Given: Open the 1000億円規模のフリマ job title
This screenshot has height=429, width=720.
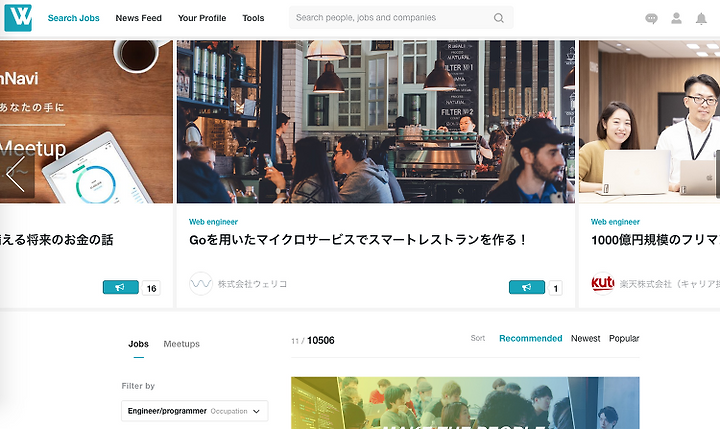Looking at the screenshot, I should tap(655, 240).
